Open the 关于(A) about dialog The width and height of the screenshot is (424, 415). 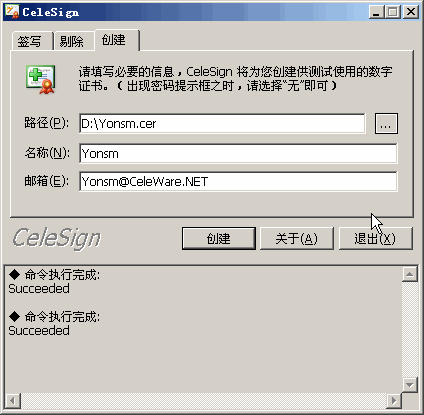point(297,238)
